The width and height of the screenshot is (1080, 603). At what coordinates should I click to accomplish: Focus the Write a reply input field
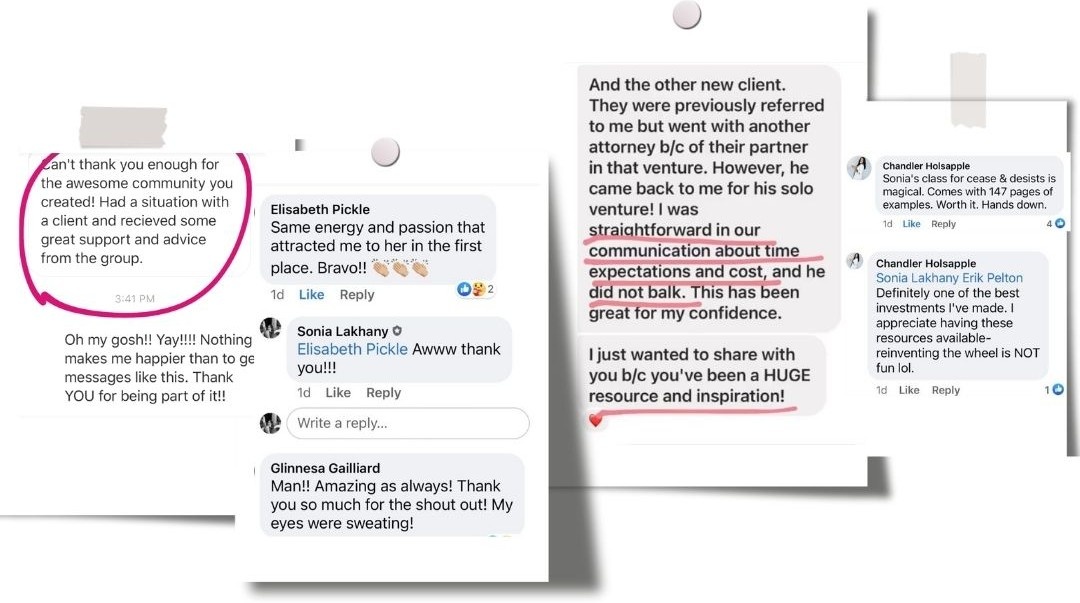(408, 423)
